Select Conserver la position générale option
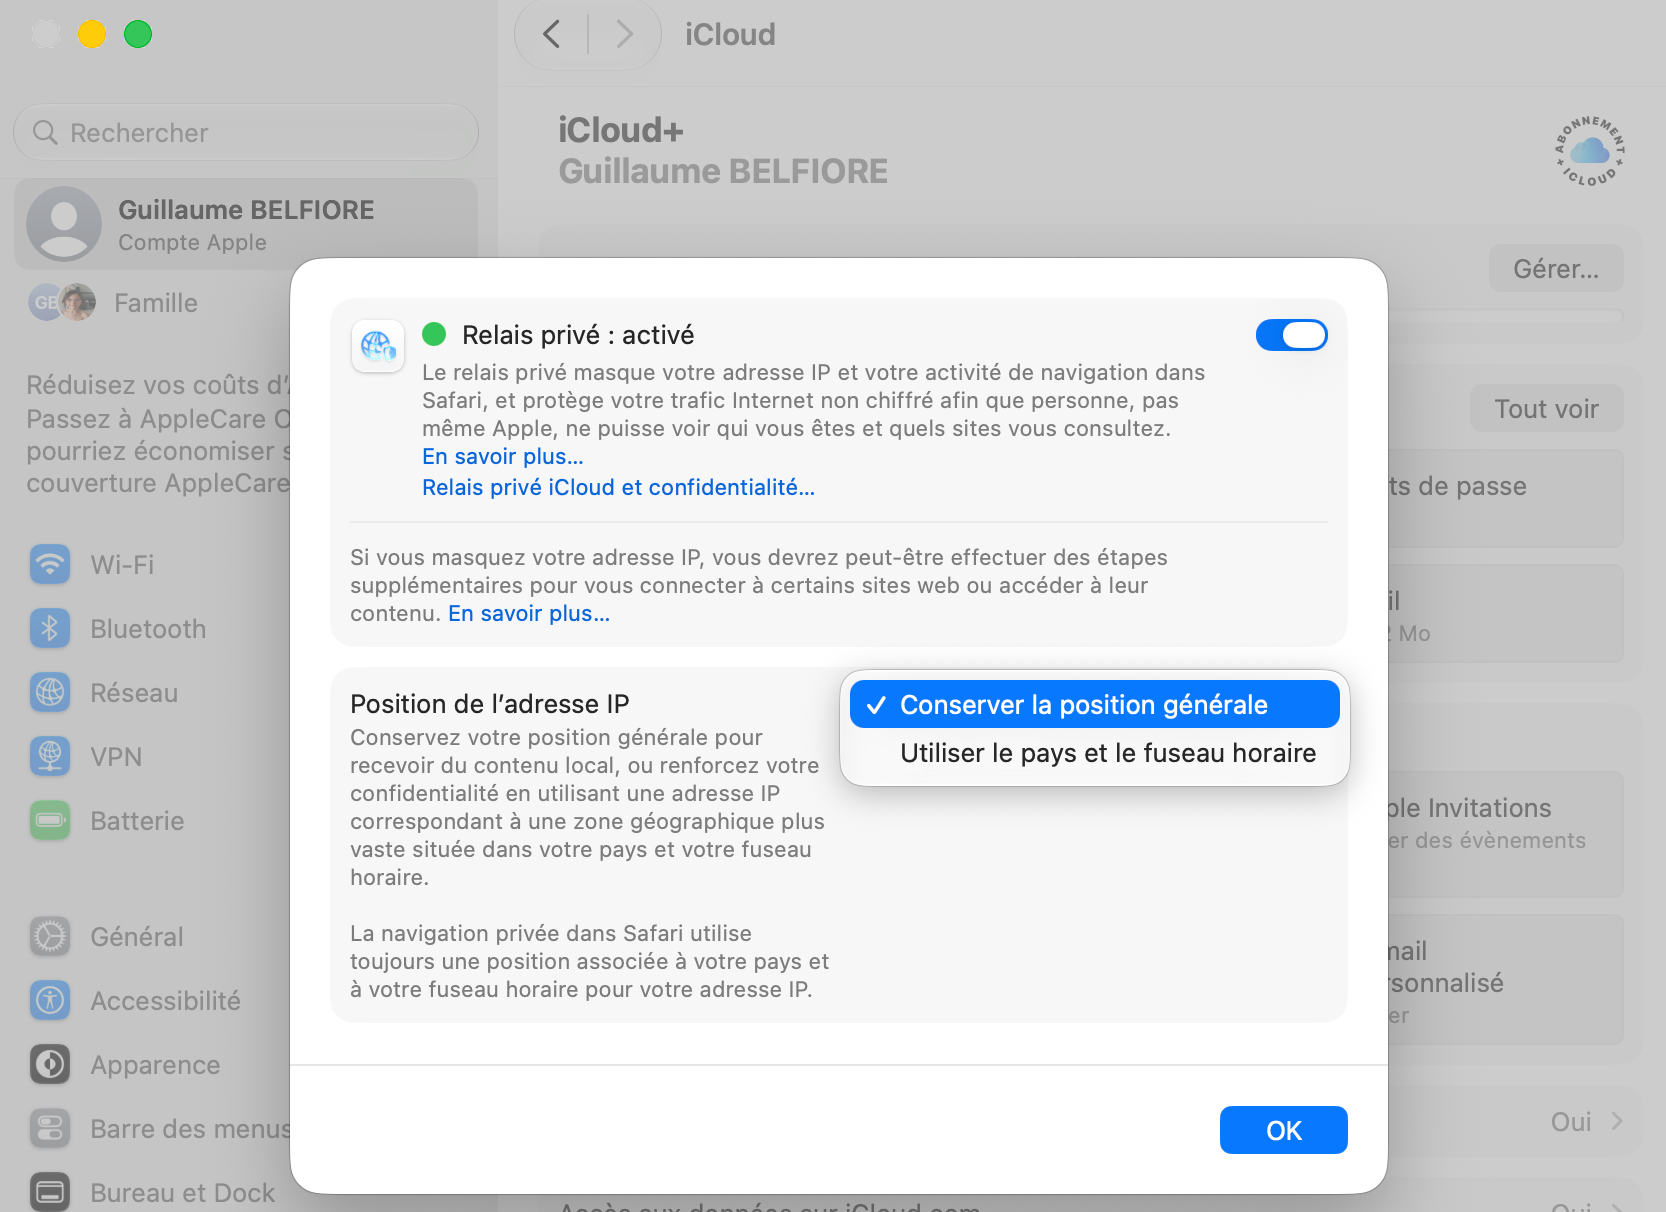The image size is (1666, 1212). pos(1094,705)
